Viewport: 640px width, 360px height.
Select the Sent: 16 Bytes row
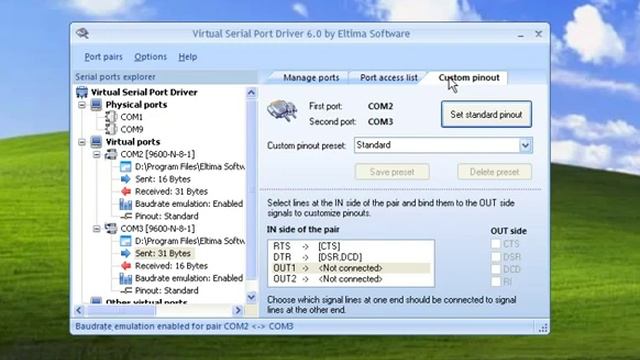pyautogui.click(x=163, y=179)
